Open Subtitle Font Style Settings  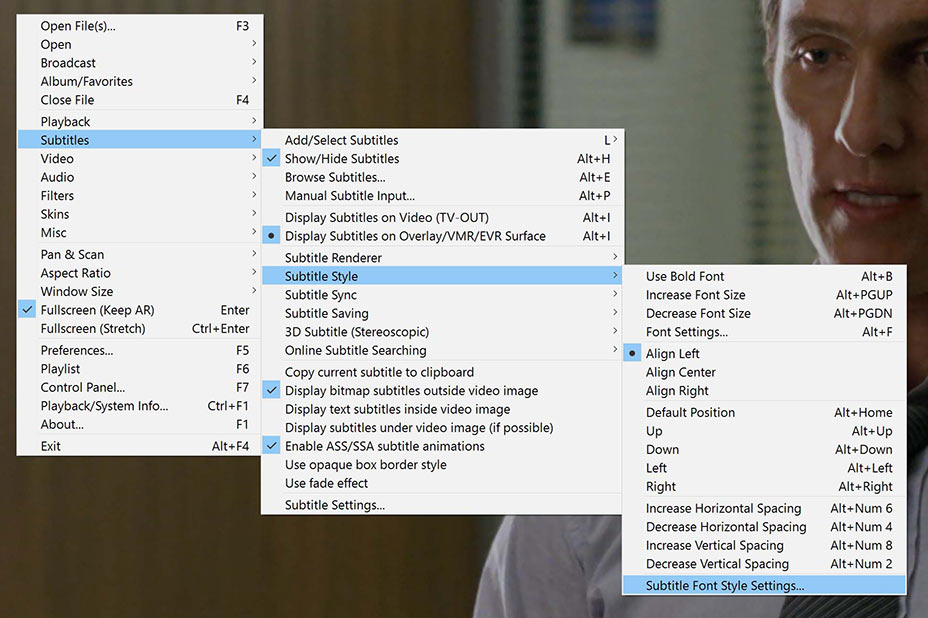pyautogui.click(x=724, y=586)
